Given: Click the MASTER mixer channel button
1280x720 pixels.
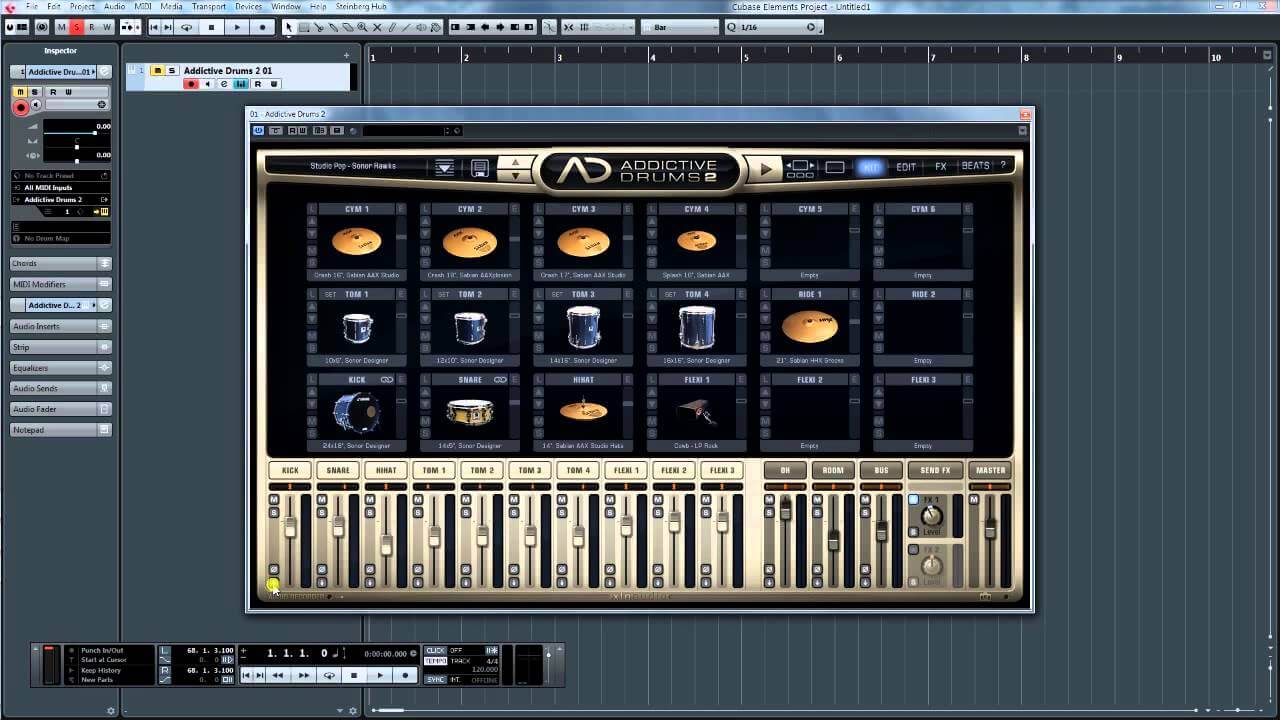Looking at the screenshot, I should [991, 470].
